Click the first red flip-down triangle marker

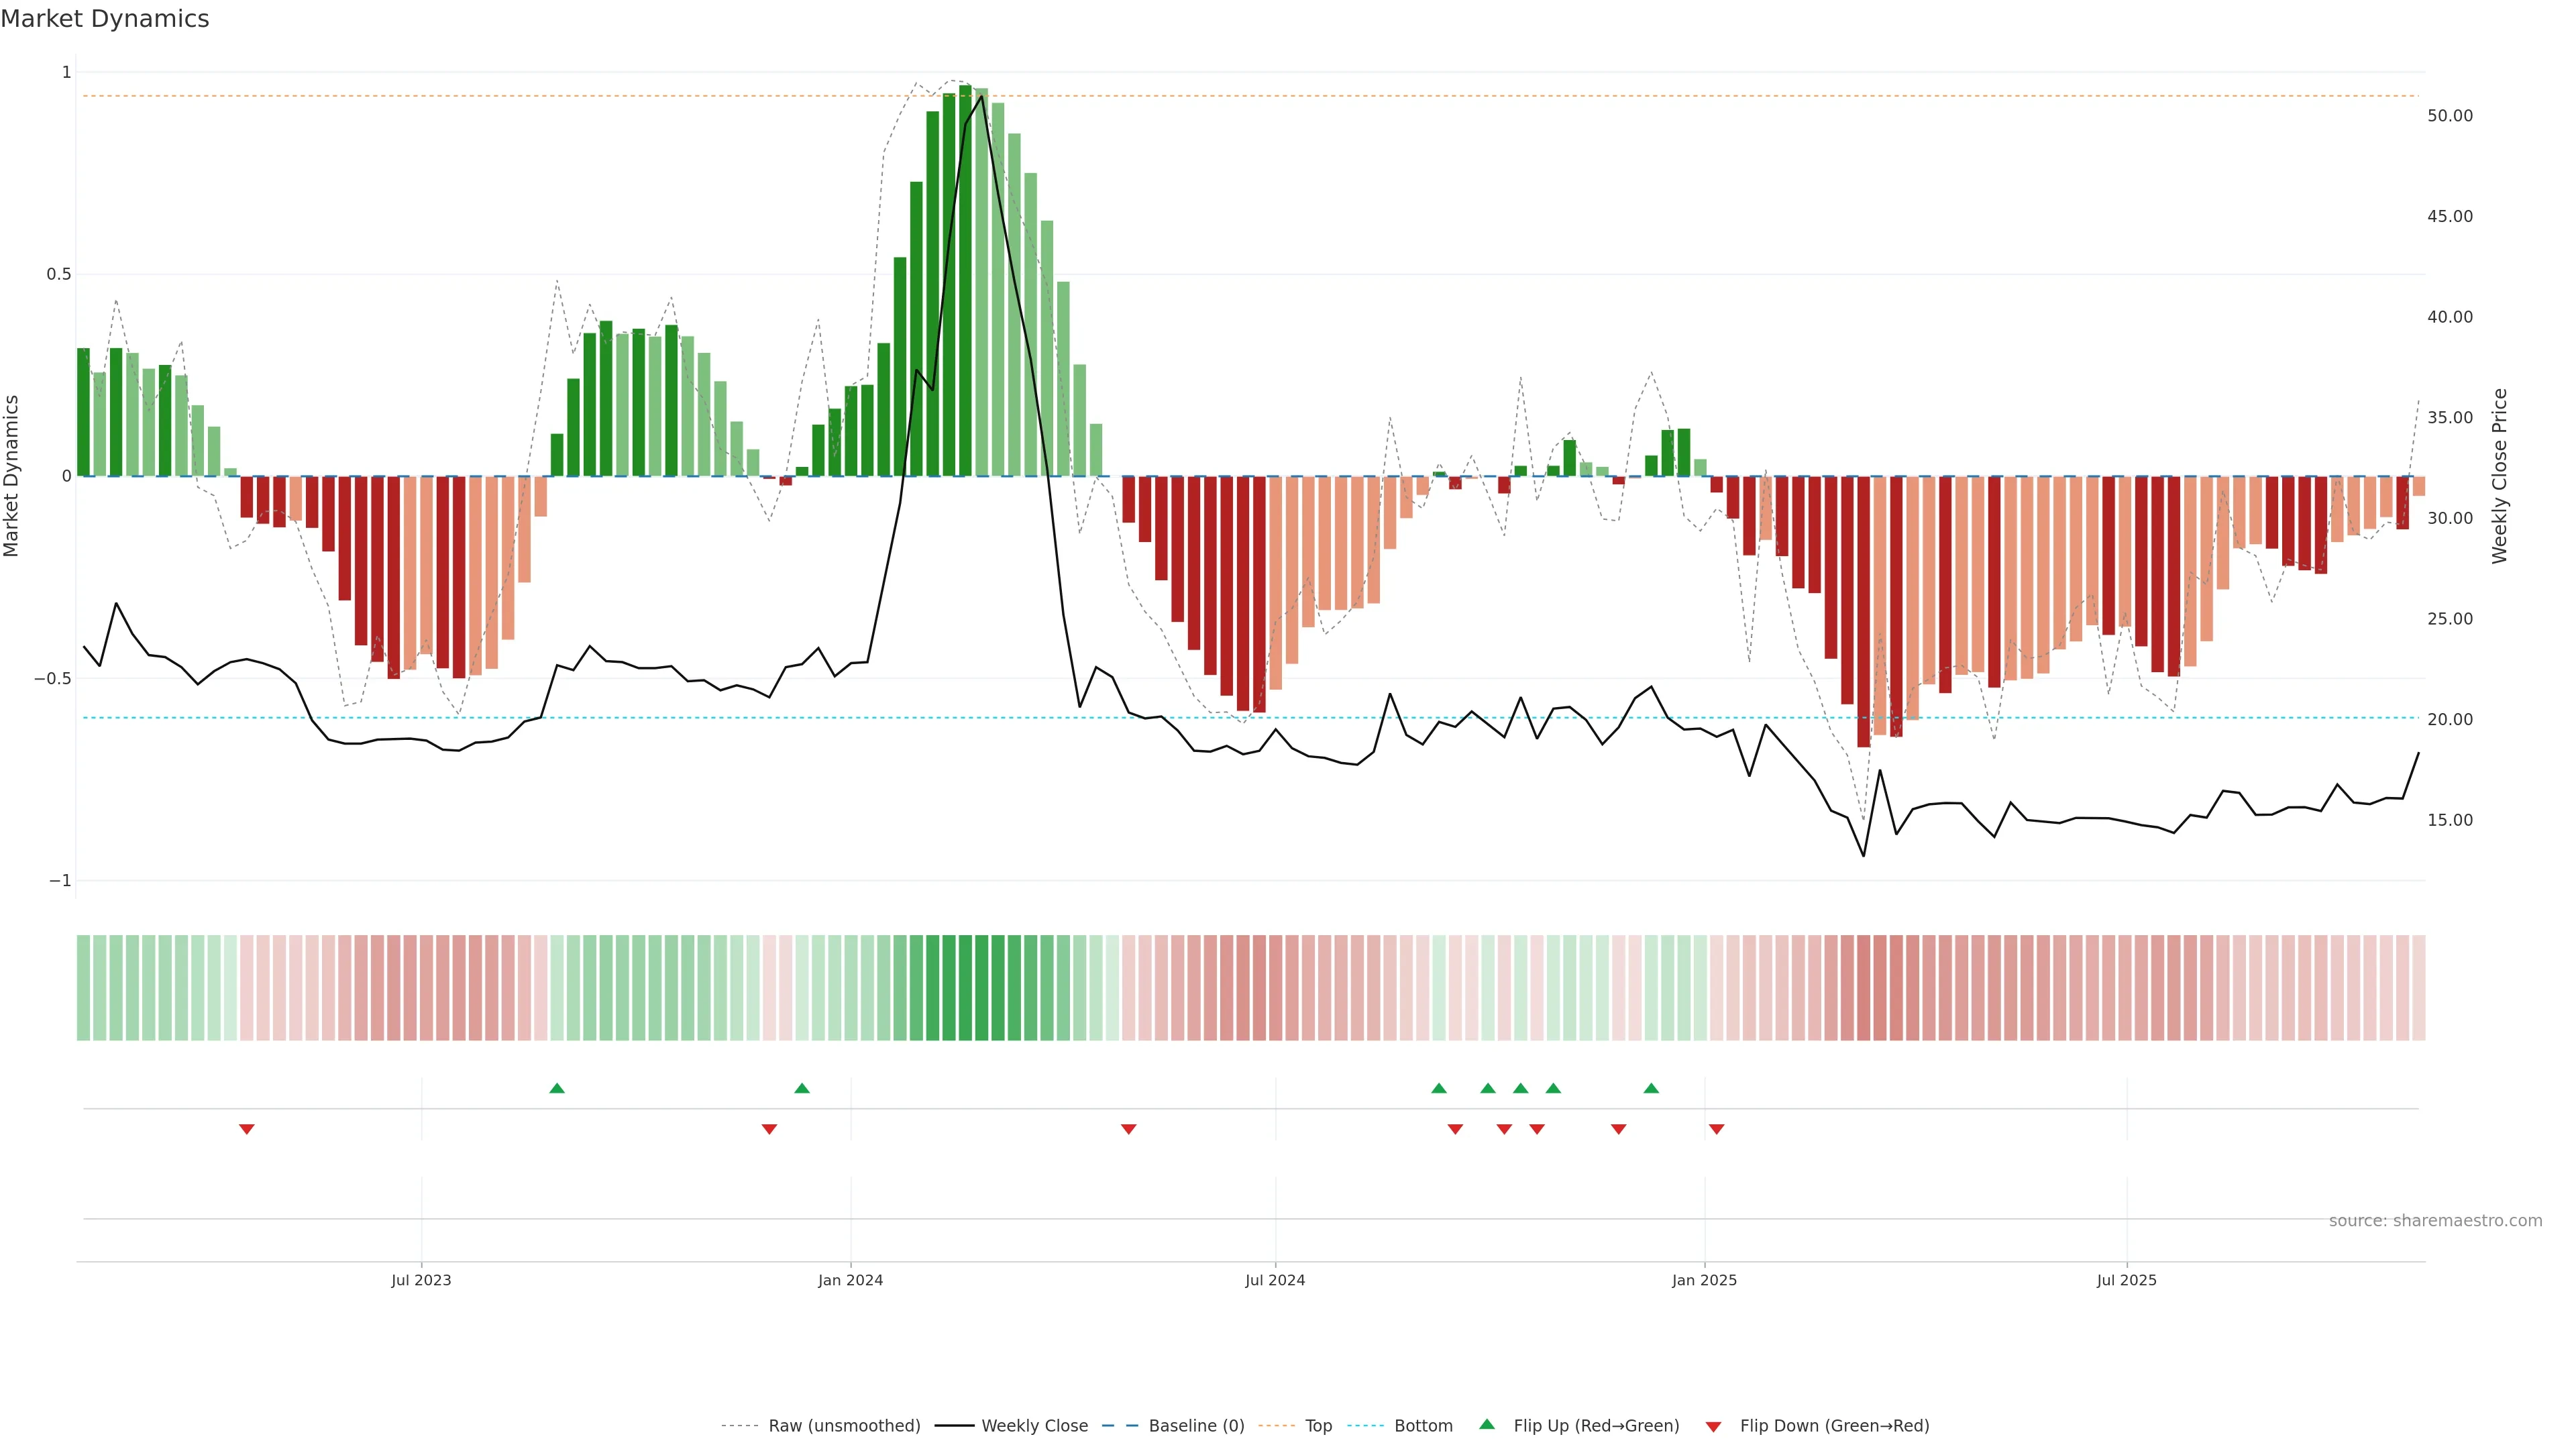(247, 1129)
